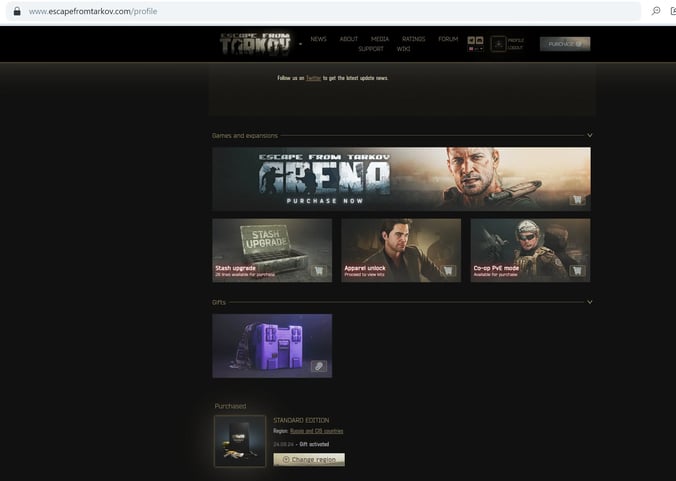This screenshot has height=481, width=676.
Task: Click the zoom magnifier icon in browser bar
Action: (x=656, y=11)
